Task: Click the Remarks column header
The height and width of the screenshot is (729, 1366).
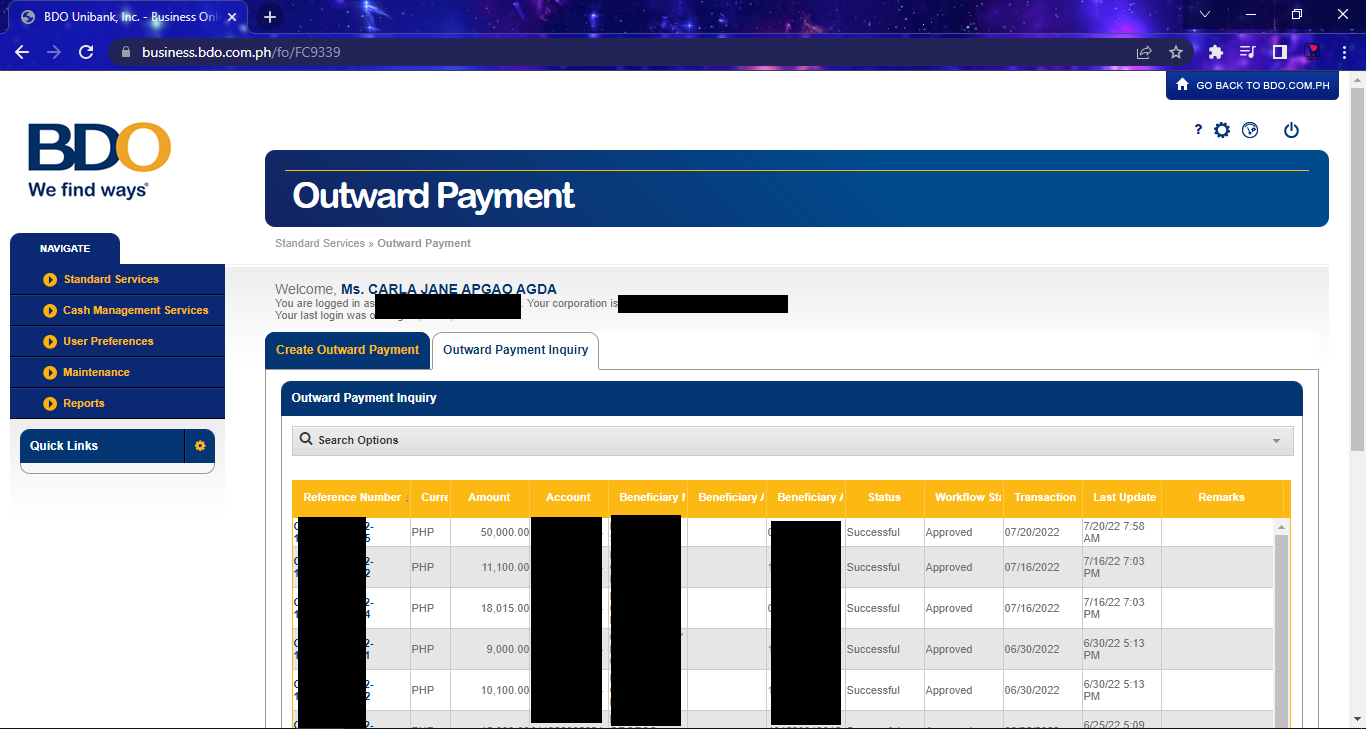Action: pyautogui.click(x=1221, y=498)
